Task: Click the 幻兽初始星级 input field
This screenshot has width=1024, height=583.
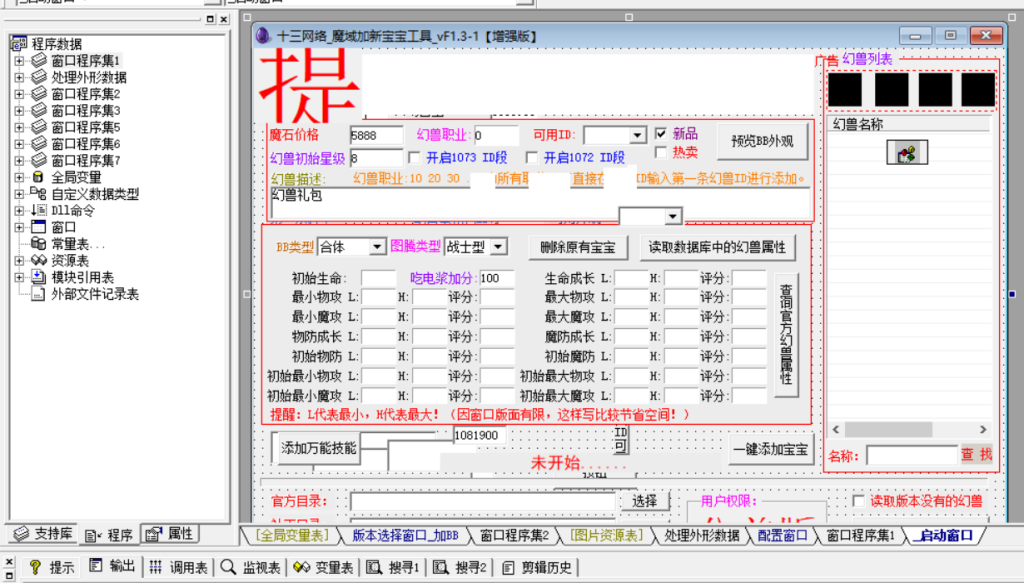Action: pyautogui.click(x=376, y=158)
